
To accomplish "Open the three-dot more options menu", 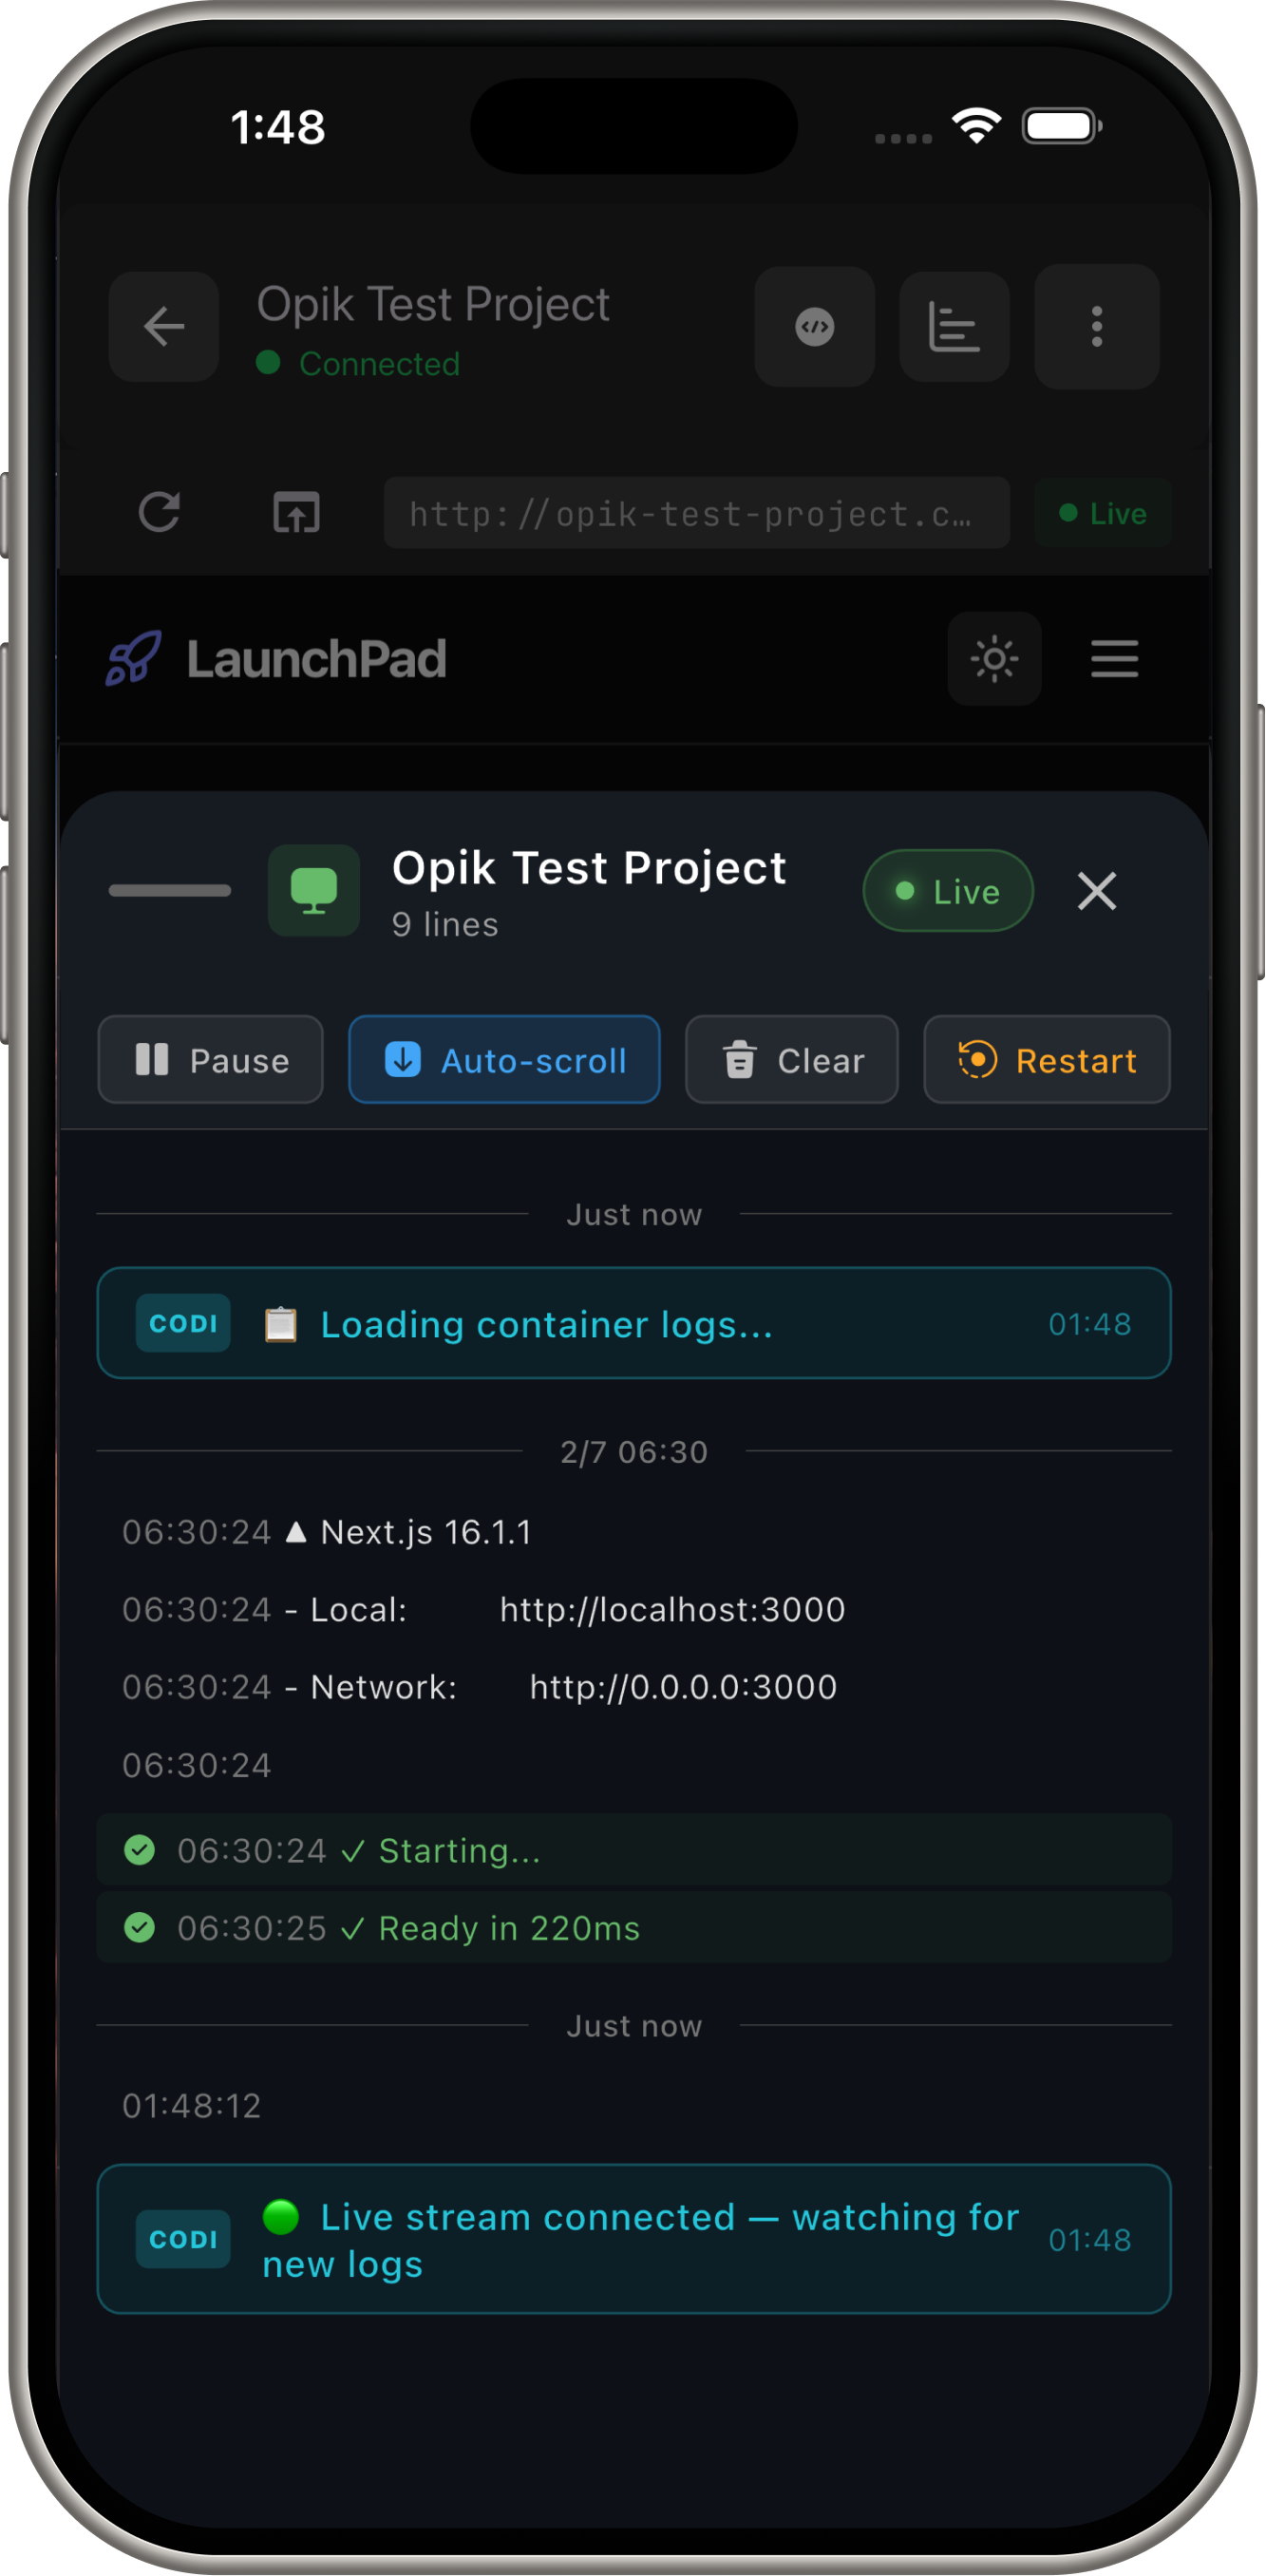I will click(1097, 327).
